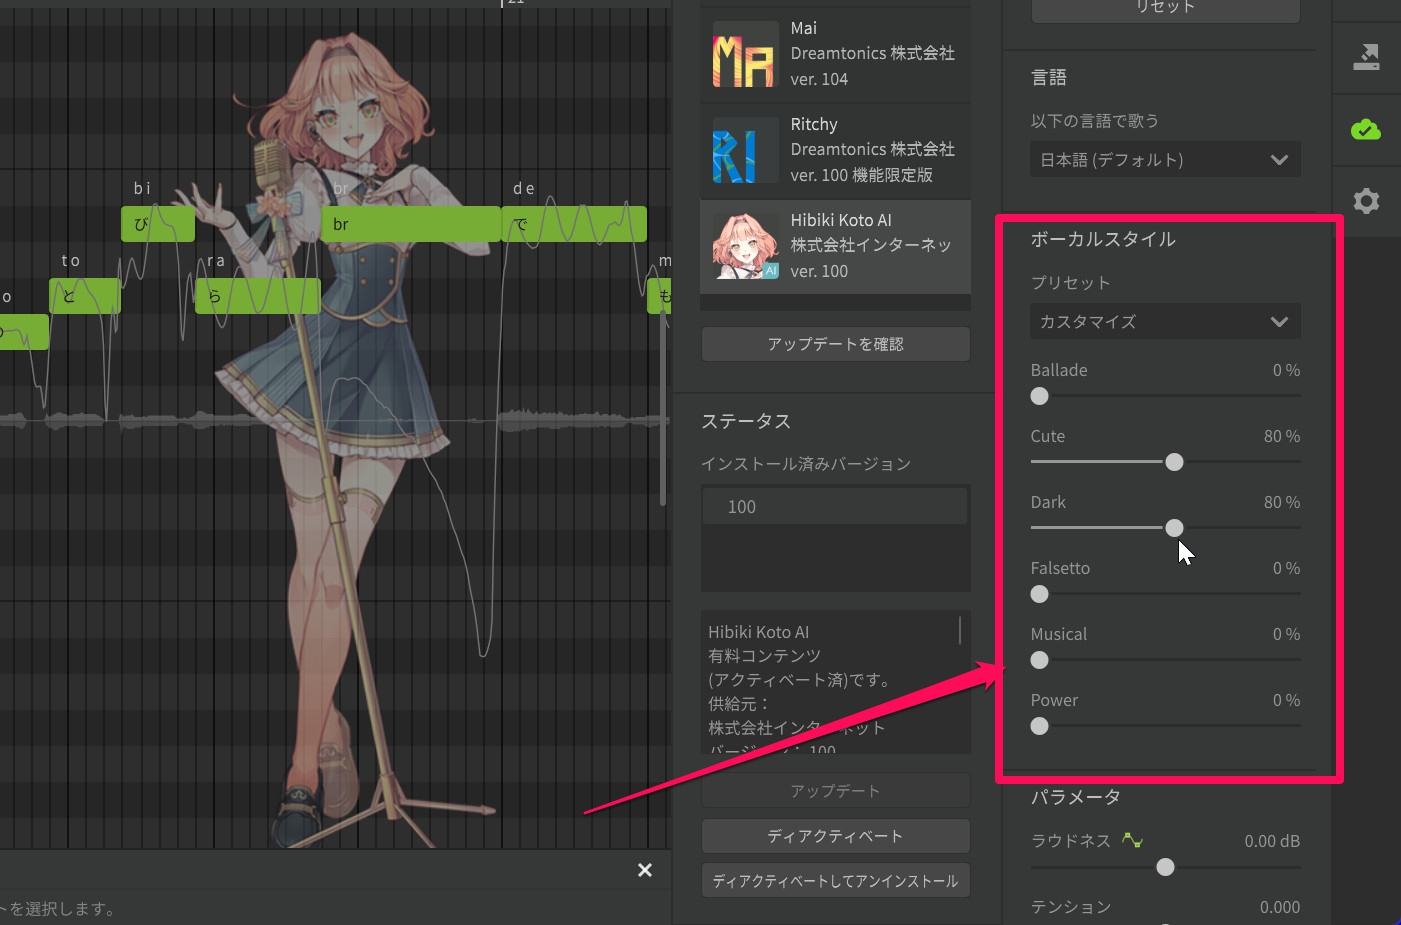Image resolution: width=1401 pixels, height=925 pixels.
Task: Click the Mai voice database icon
Action: 744,54
